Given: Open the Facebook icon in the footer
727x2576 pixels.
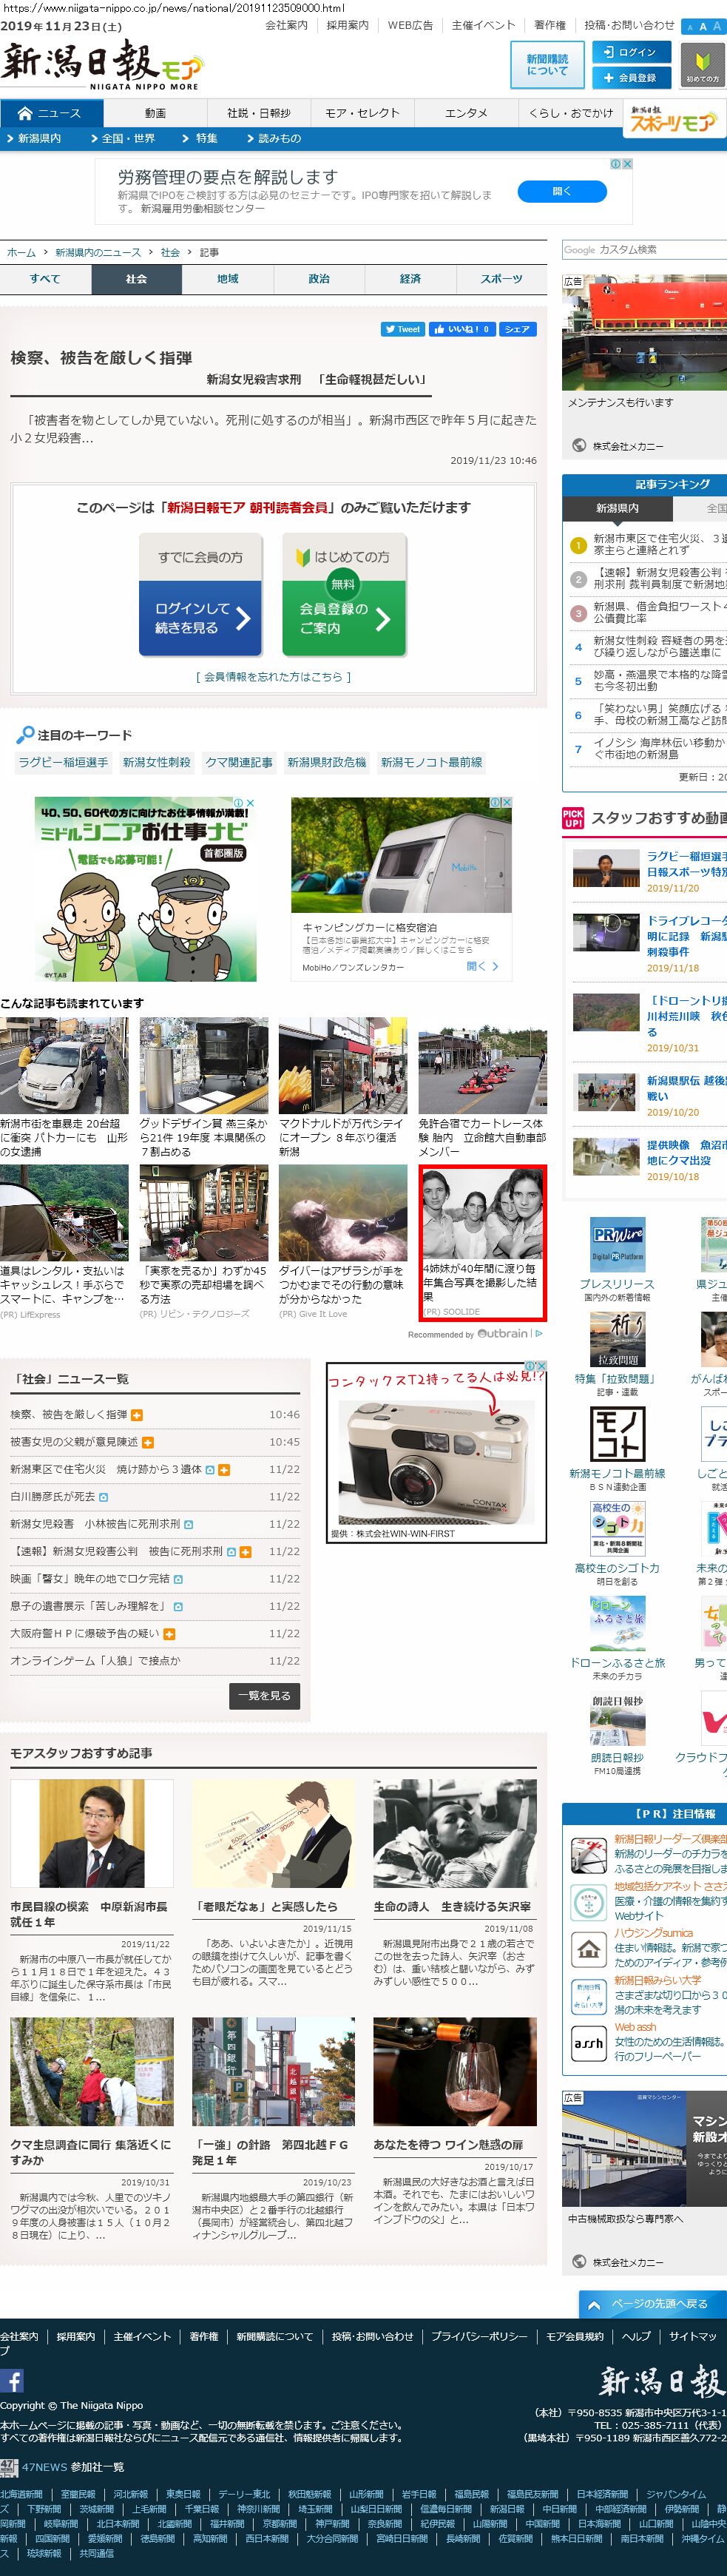Looking at the screenshot, I should (x=12, y=2381).
